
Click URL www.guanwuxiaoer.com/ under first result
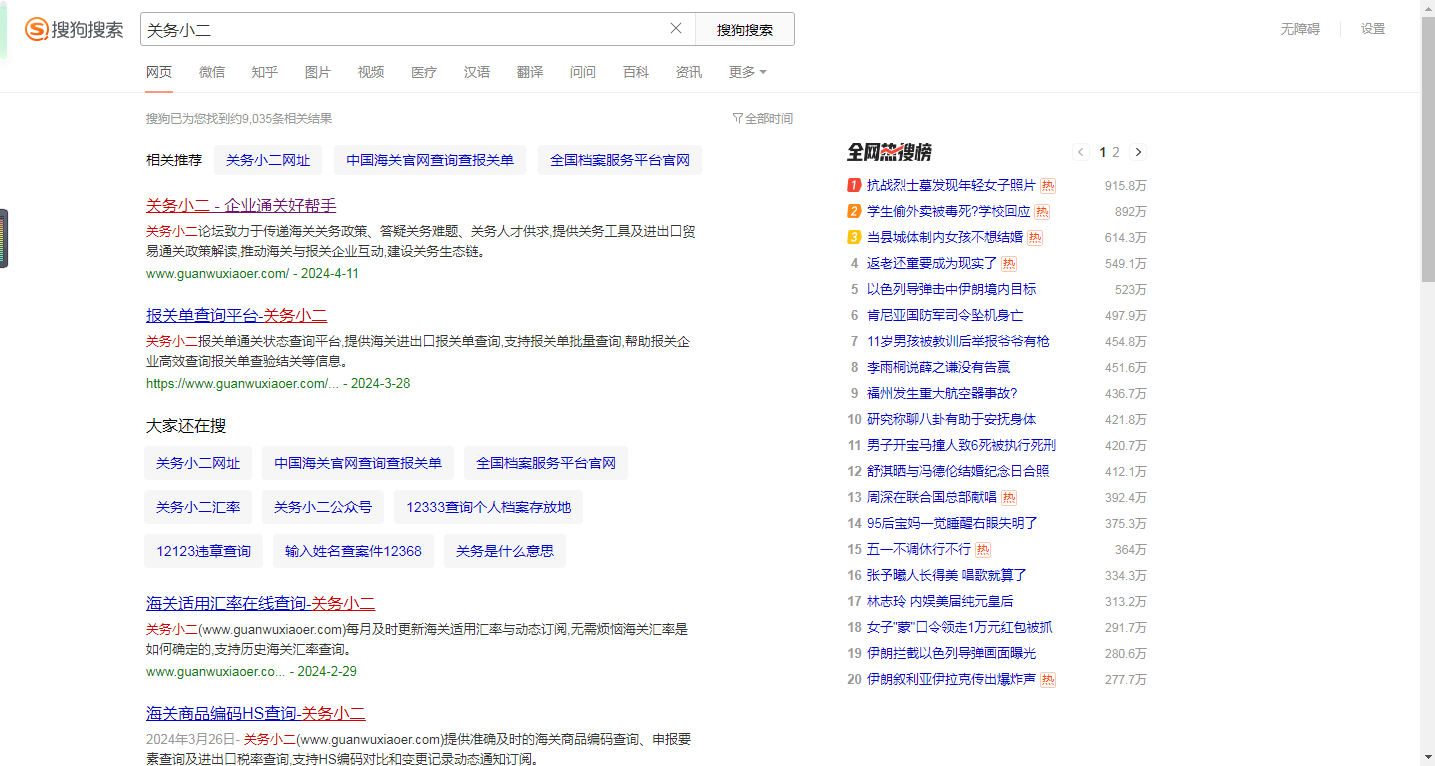(x=217, y=273)
